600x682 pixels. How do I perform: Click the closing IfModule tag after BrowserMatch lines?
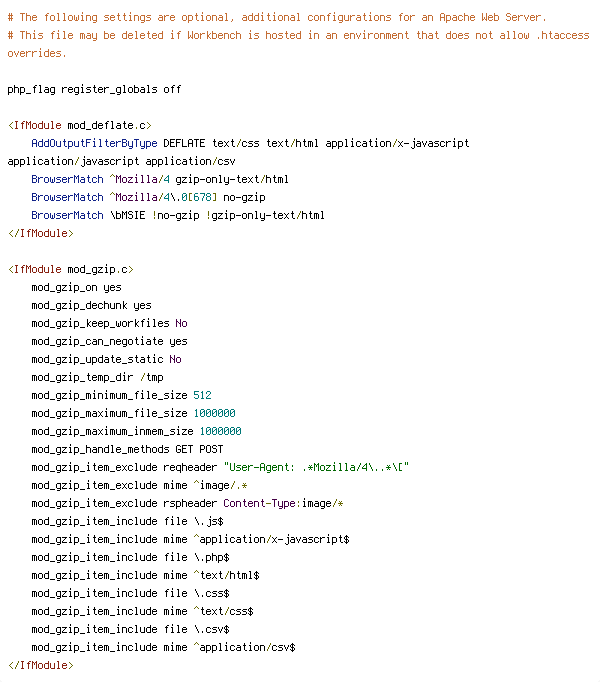[x=40, y=233]
